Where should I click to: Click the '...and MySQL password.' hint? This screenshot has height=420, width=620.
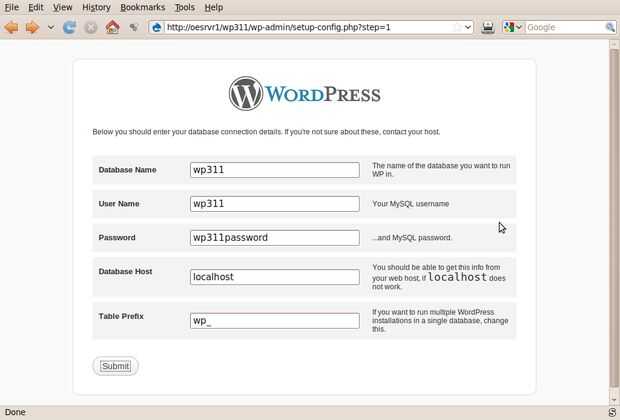(x=412, y=238)
